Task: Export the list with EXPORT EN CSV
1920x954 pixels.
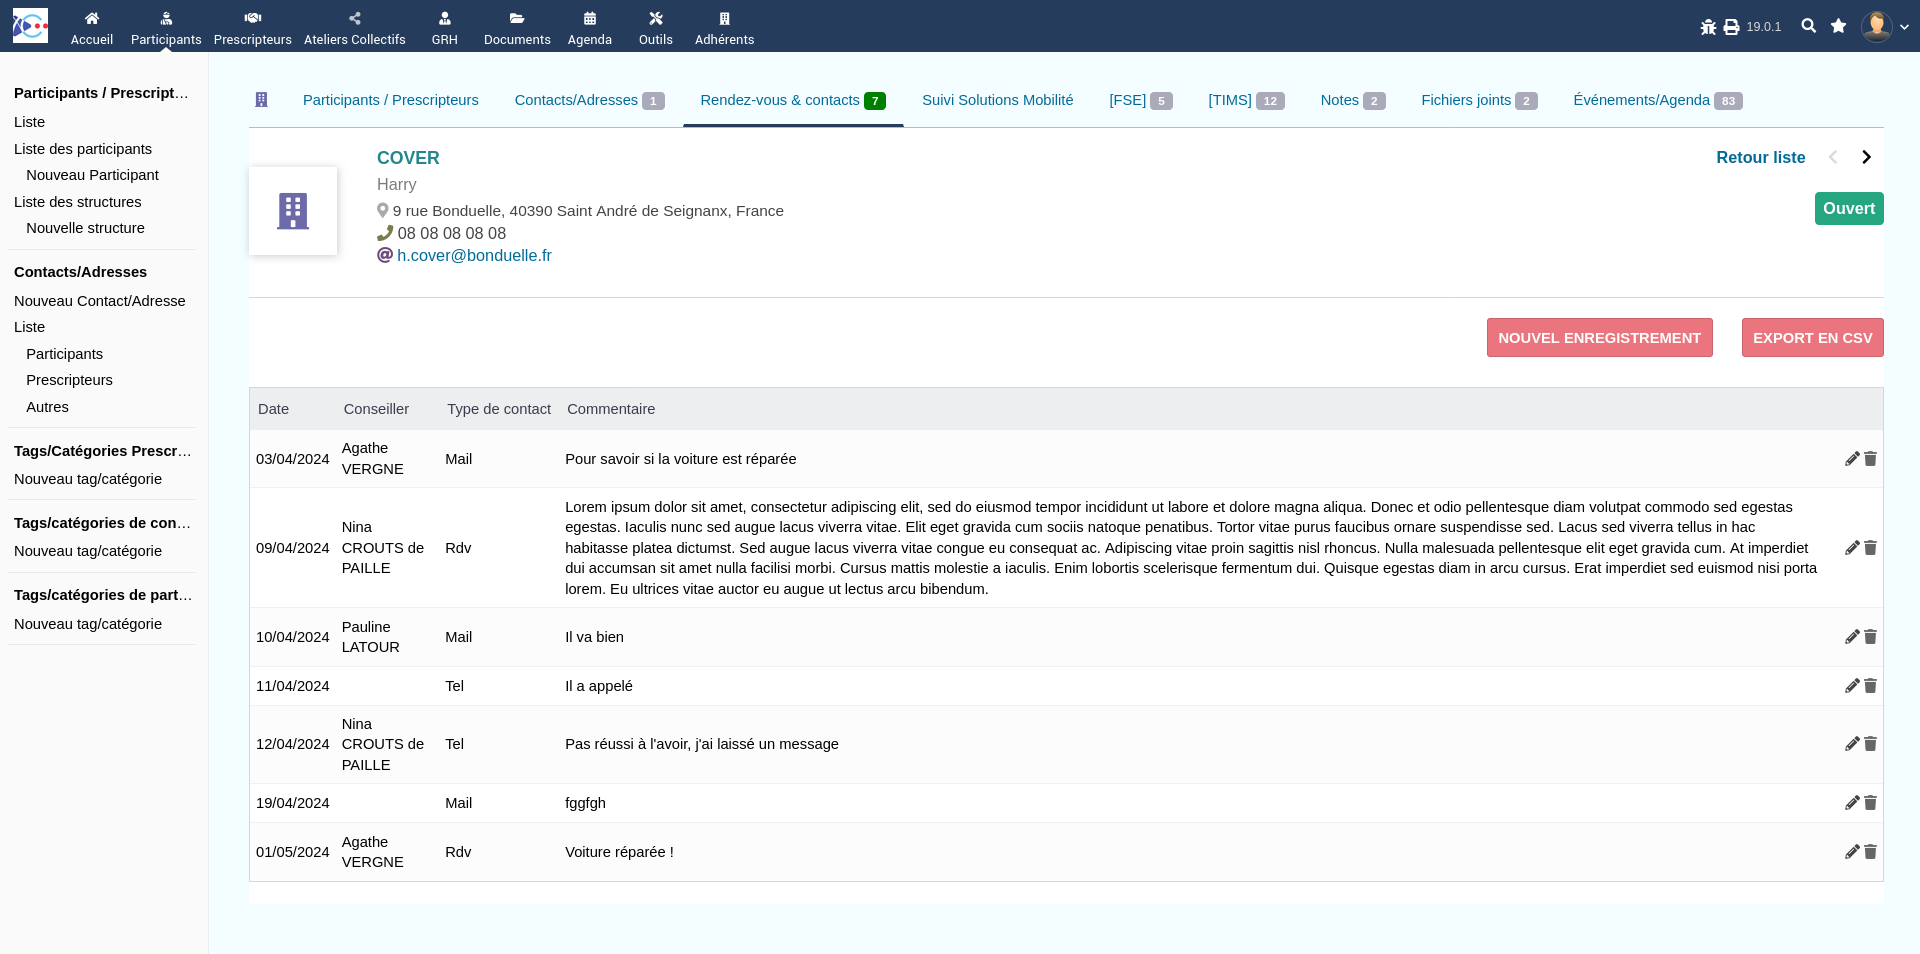Action: click(x=1812, y=338)
